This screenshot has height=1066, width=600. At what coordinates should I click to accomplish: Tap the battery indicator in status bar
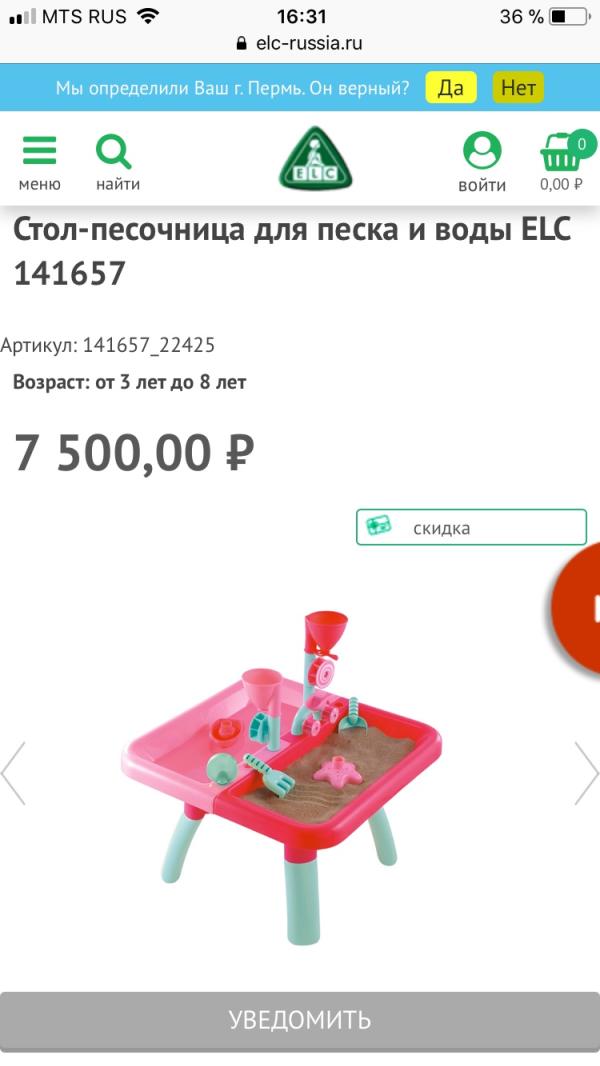pos(569,16)
